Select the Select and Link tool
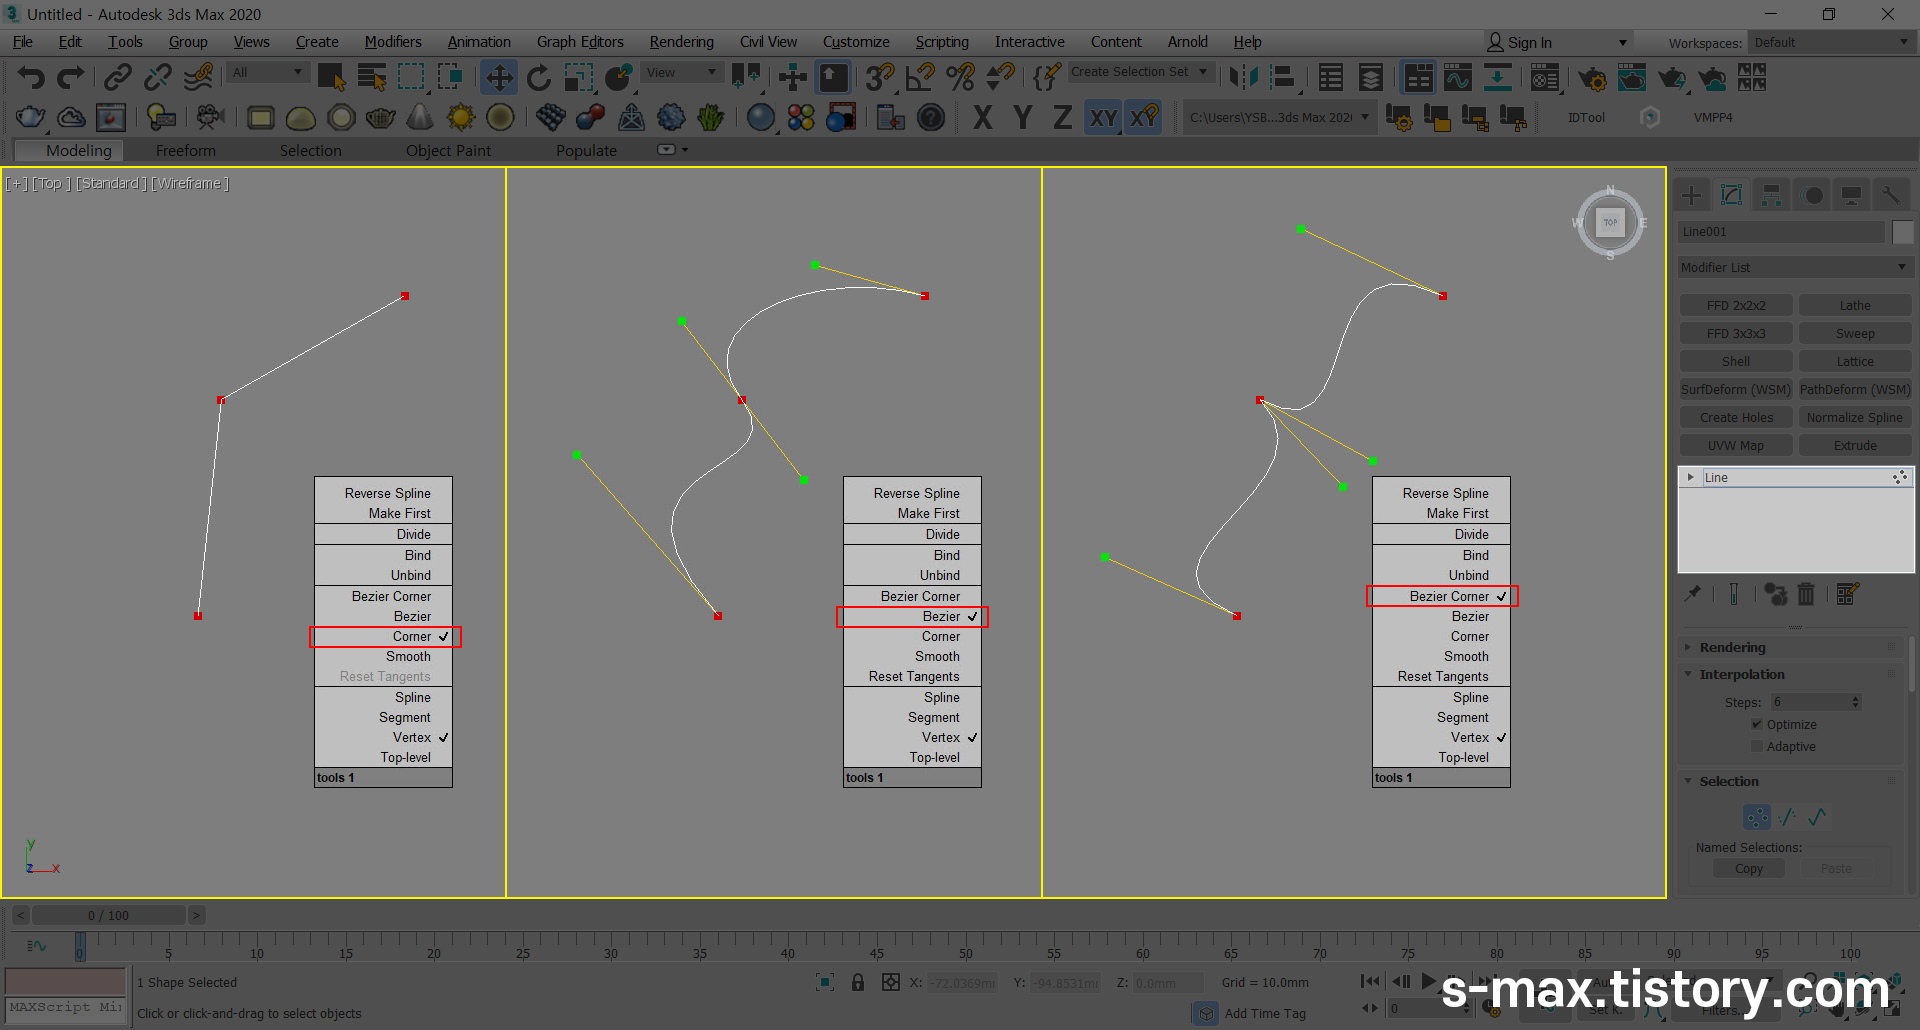The height and width of the screenshot is (1030, 1920). 118,77
